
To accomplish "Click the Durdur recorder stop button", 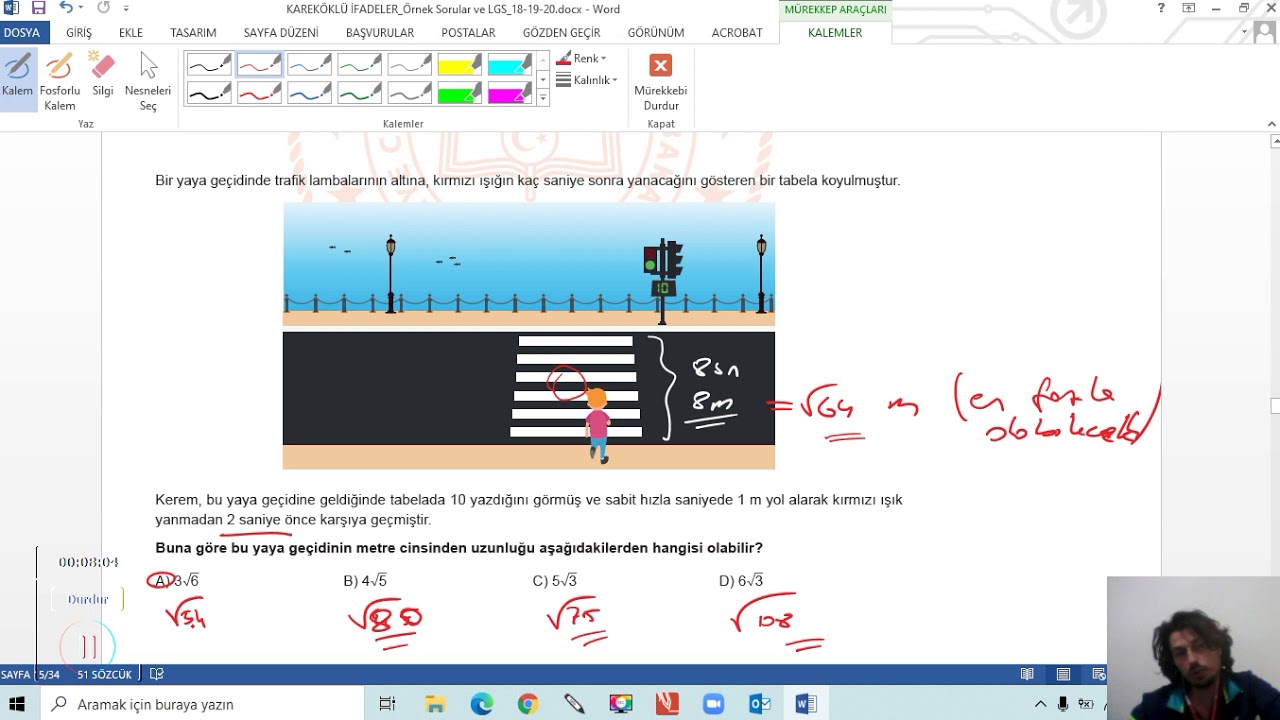I will (x=88, y=599).
